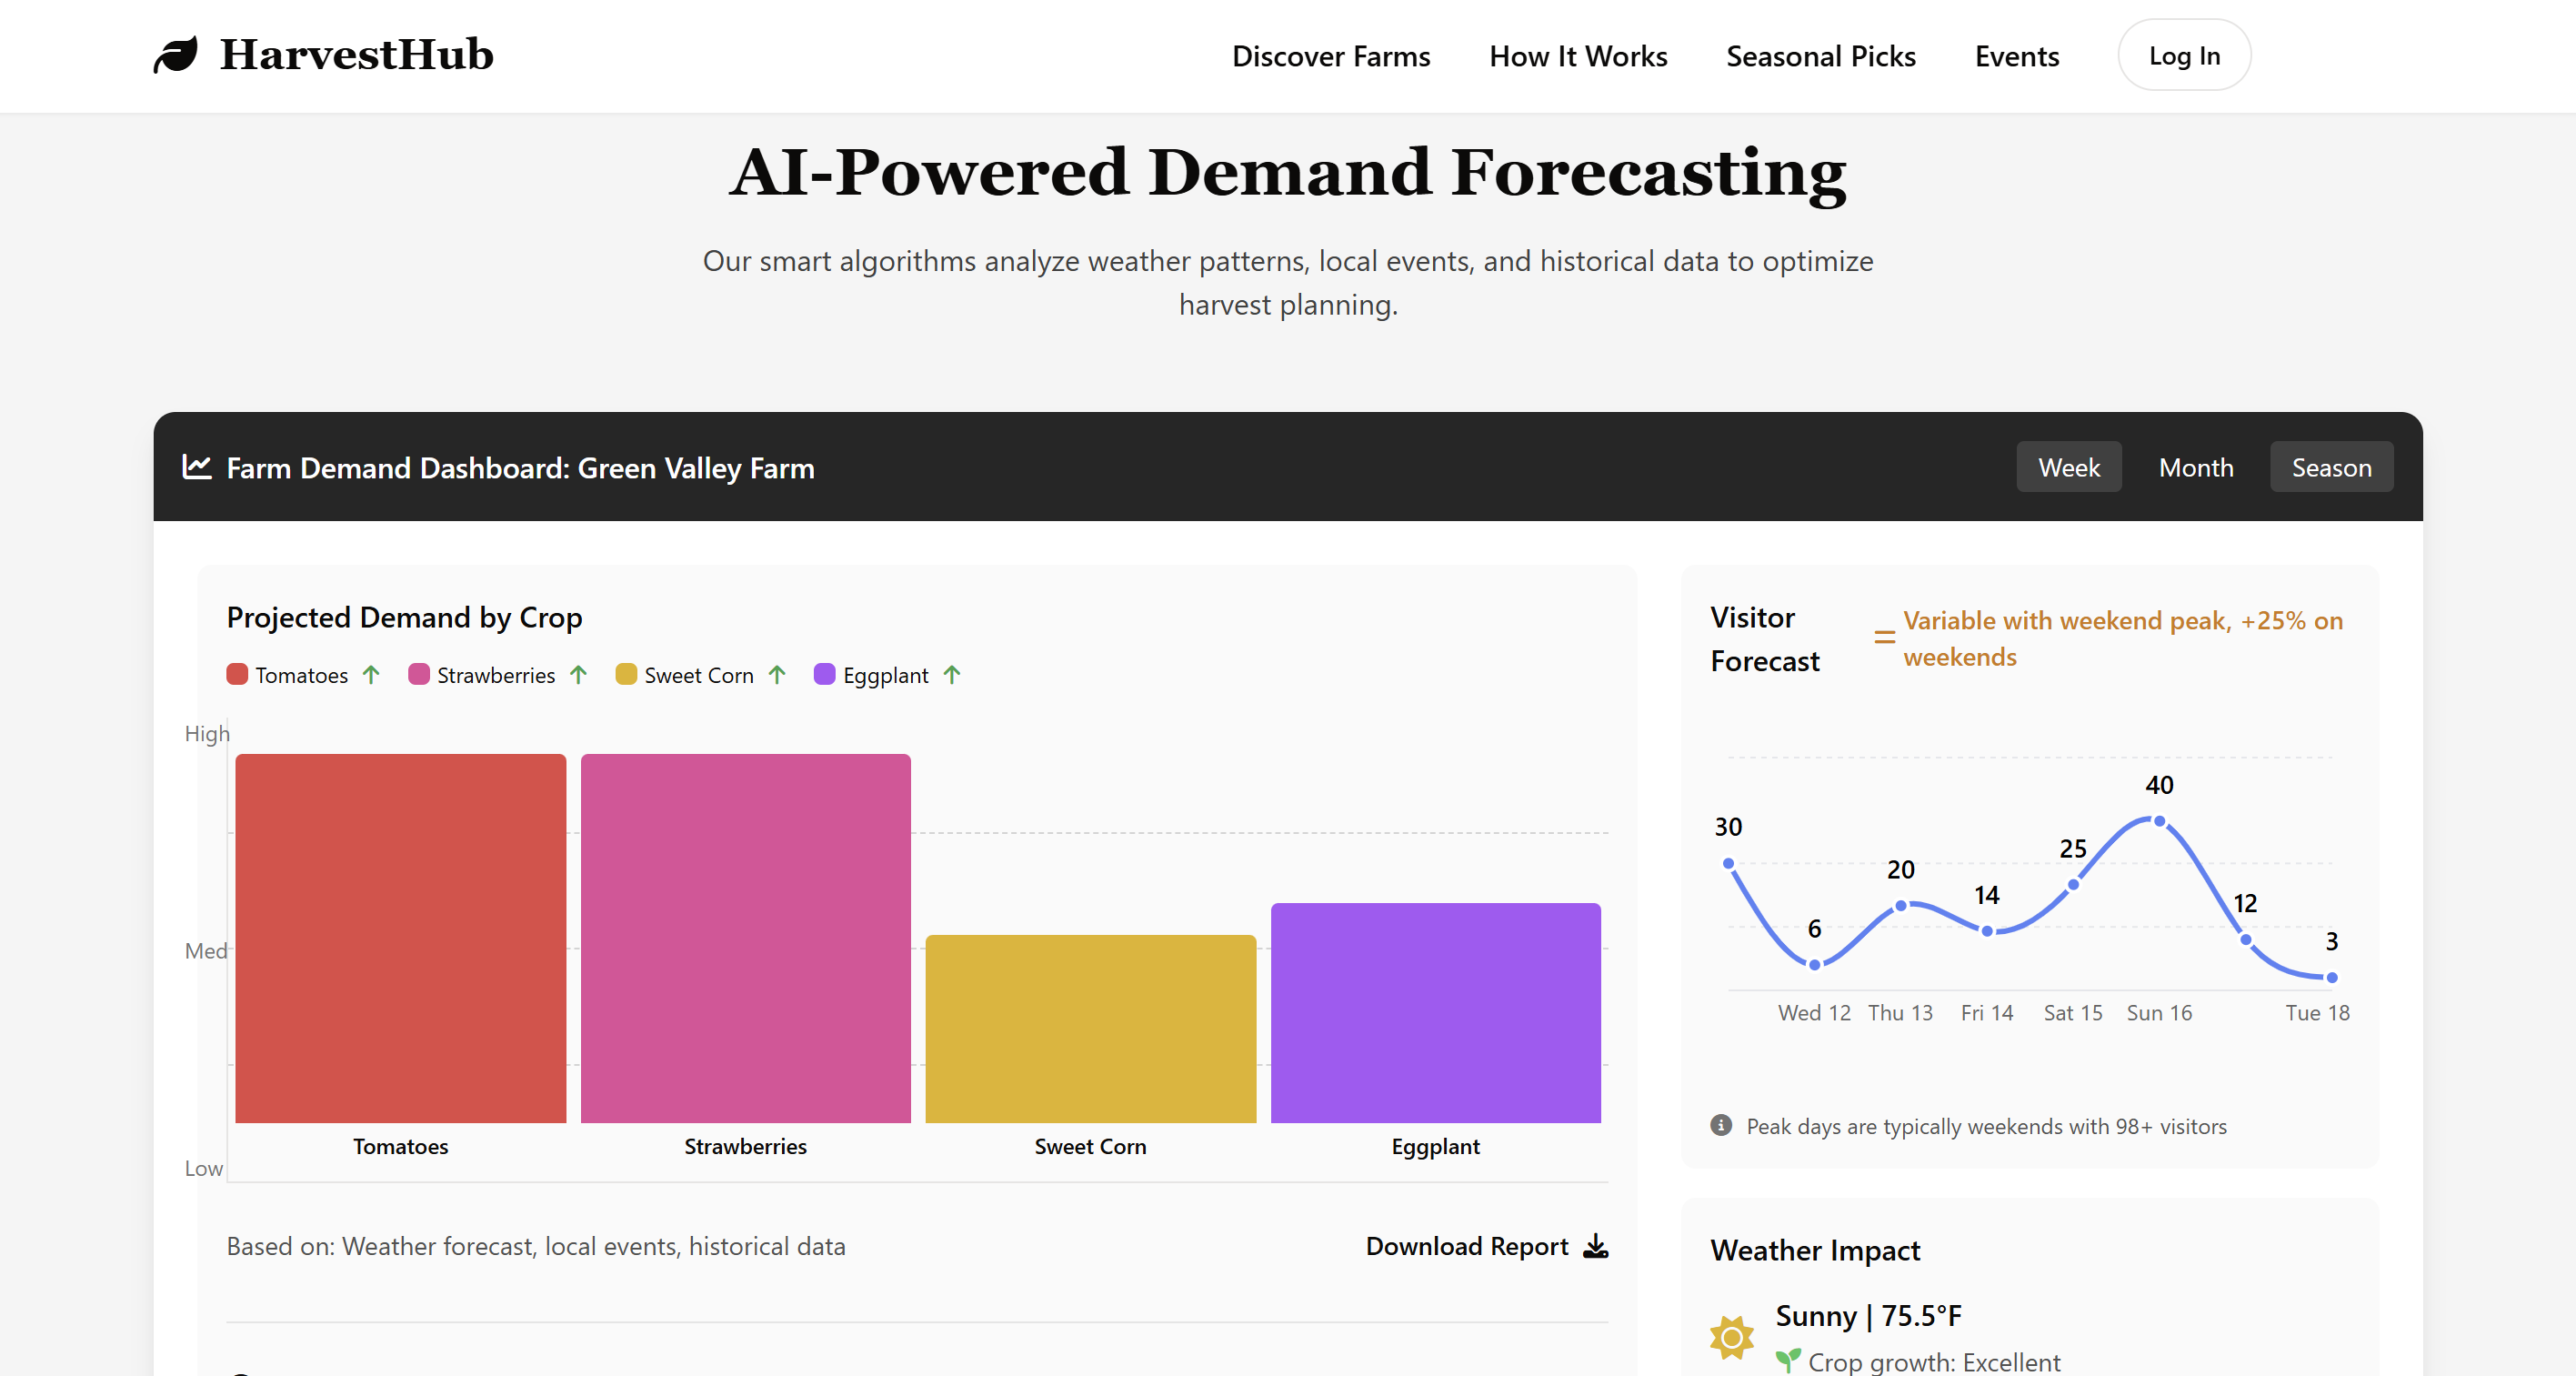
Task: Click the HarvestHub leaf logo icon
Action: tap(176, 55)
